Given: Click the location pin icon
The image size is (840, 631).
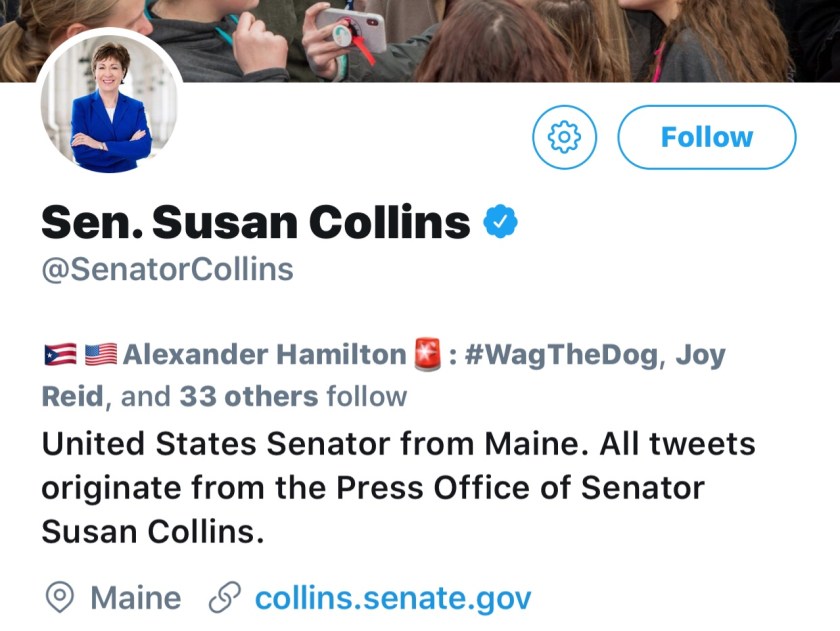Looking at the screenshot, I should point(61,598).
